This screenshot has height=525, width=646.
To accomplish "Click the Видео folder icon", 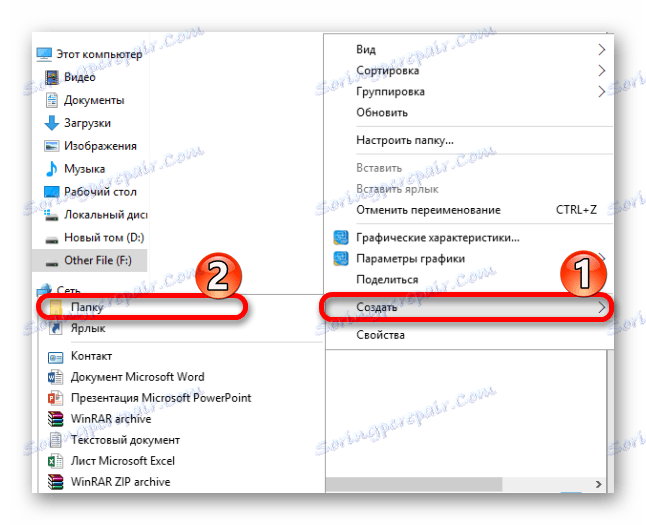I will point(52,77).
